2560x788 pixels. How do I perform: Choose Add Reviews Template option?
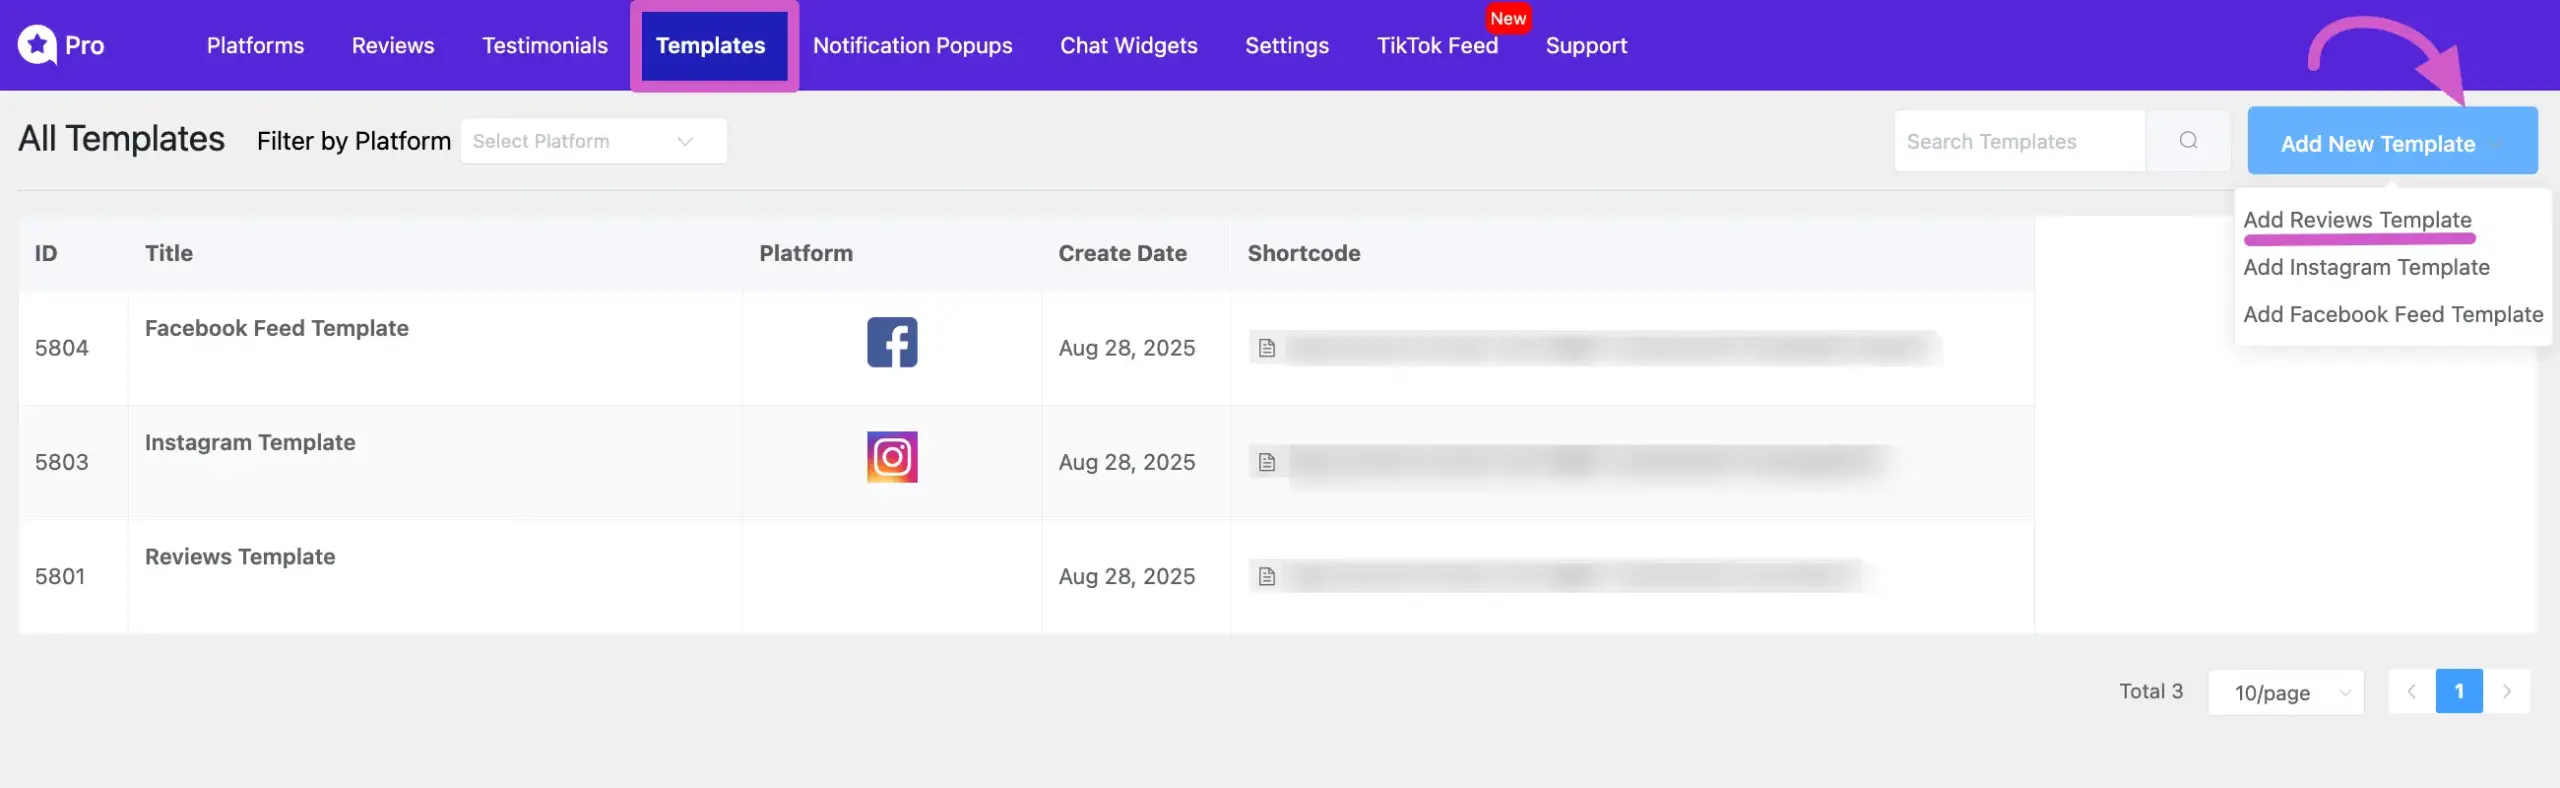pyautogui.click(x=2357, y=220)
